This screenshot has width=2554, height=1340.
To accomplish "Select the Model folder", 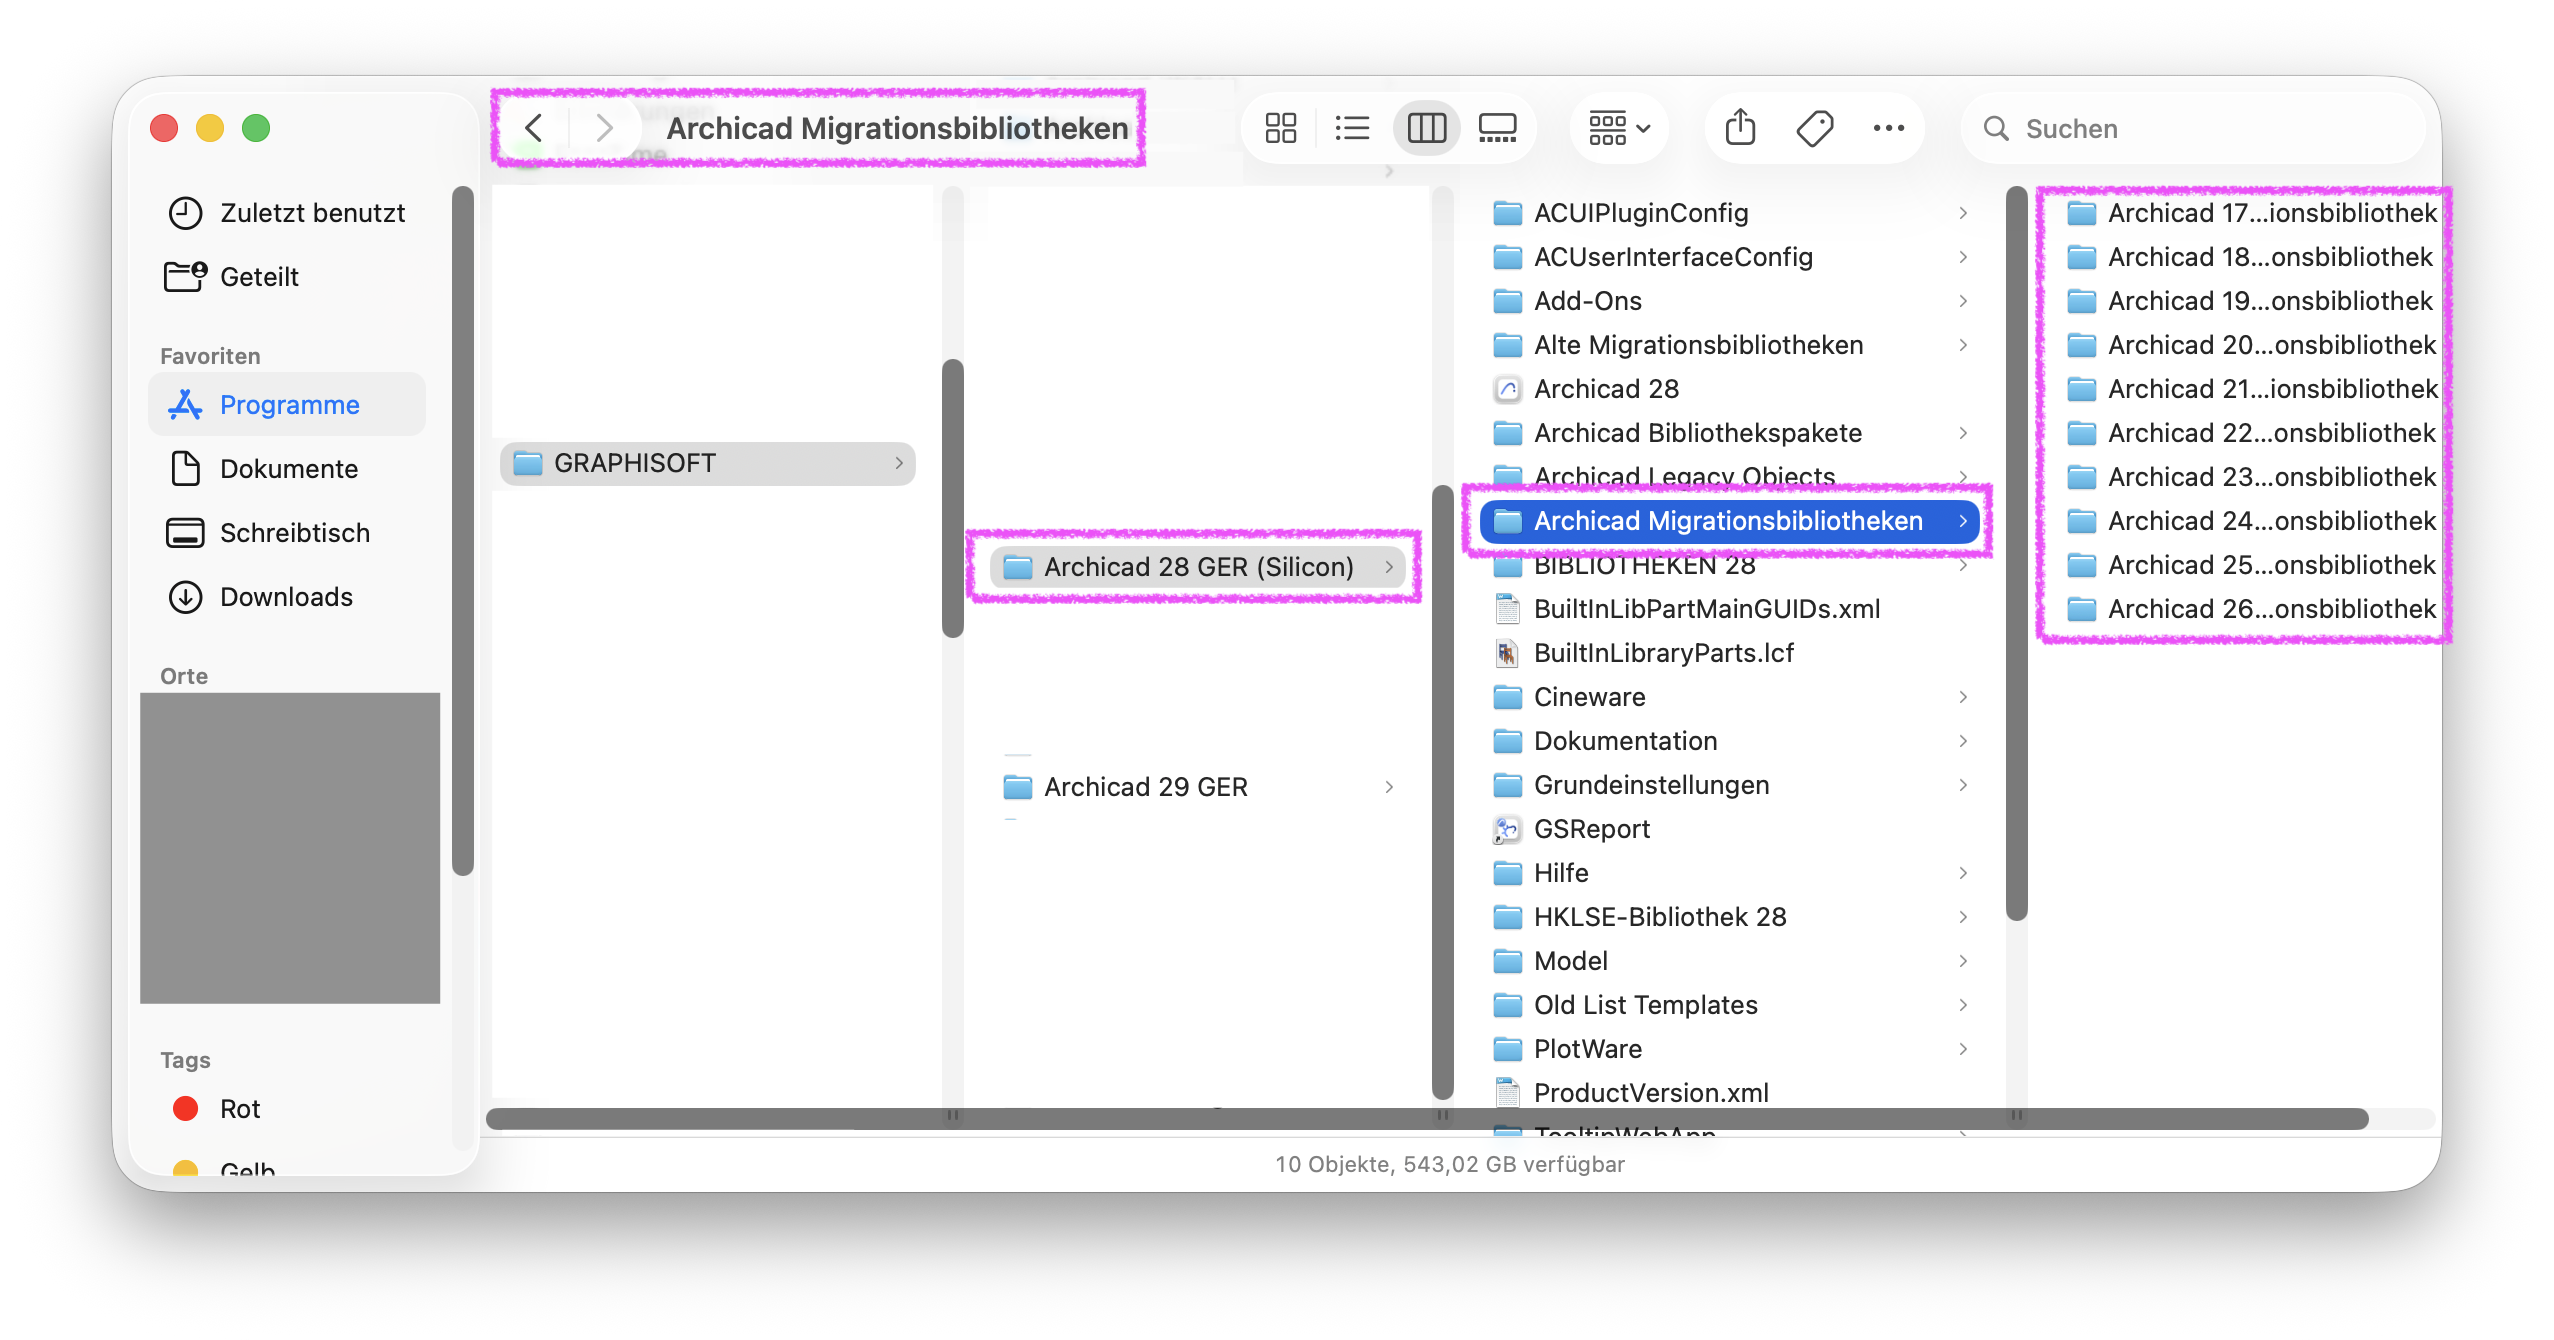I will tap(1730, 961).
